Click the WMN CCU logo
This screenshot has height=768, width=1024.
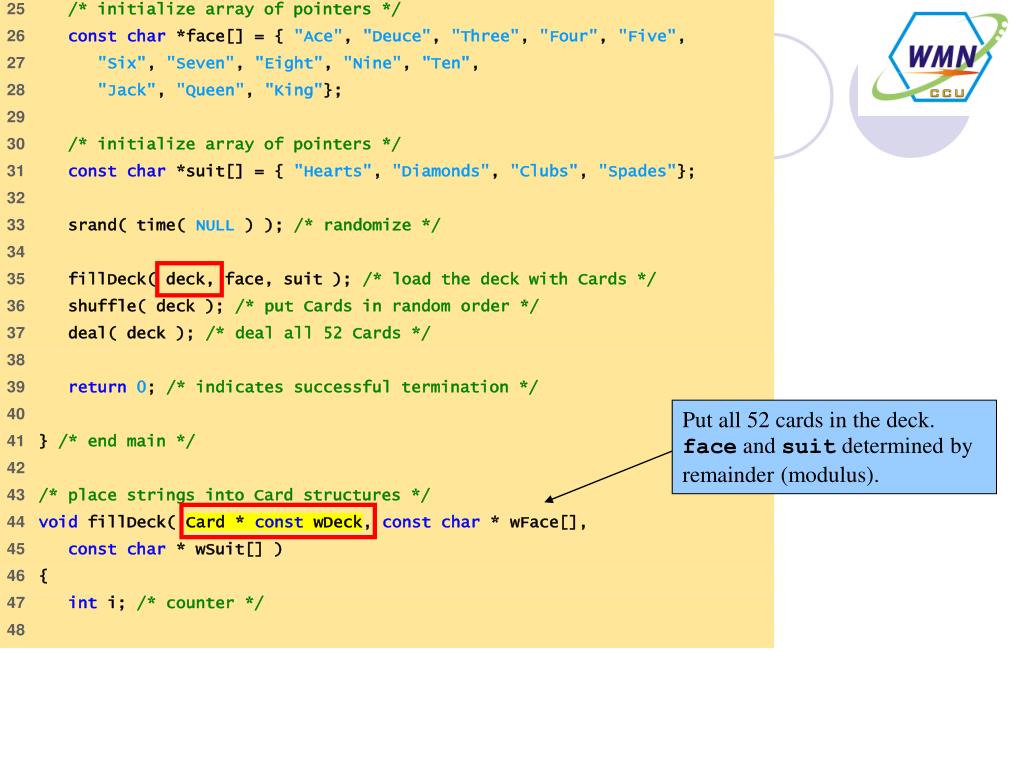pos(941,57)
